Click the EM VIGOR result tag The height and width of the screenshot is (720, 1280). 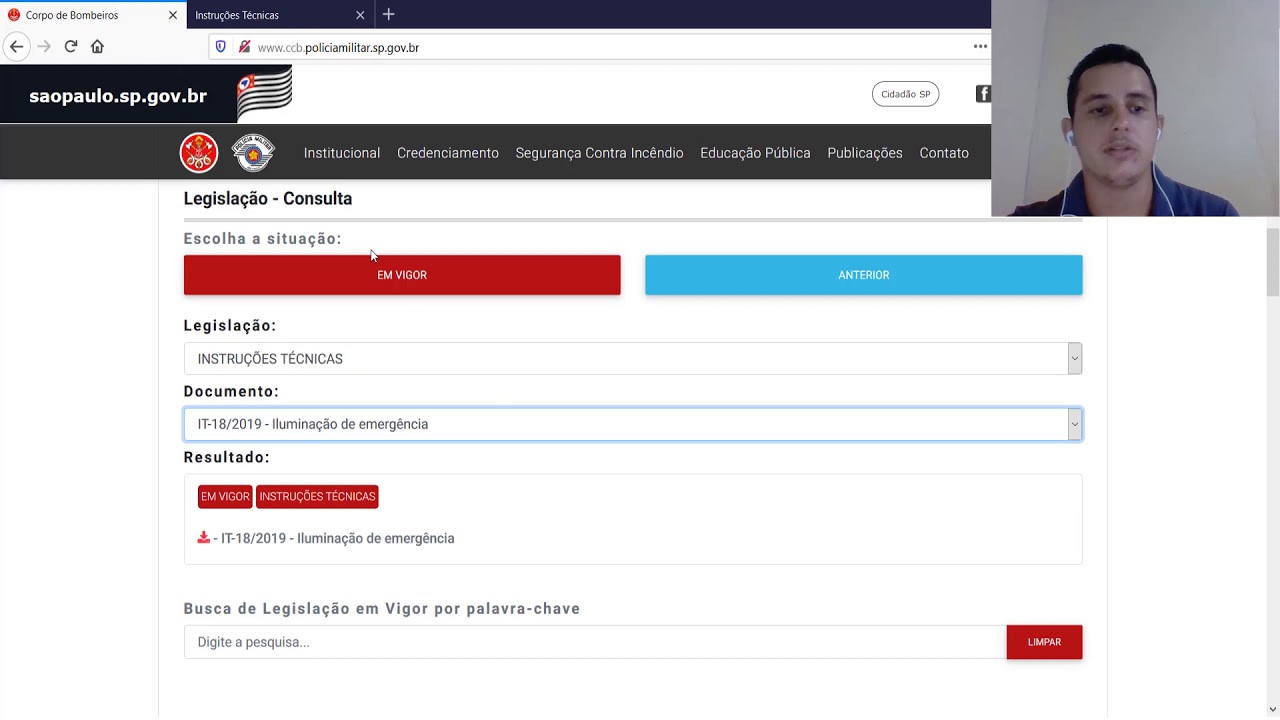(225, 496)
